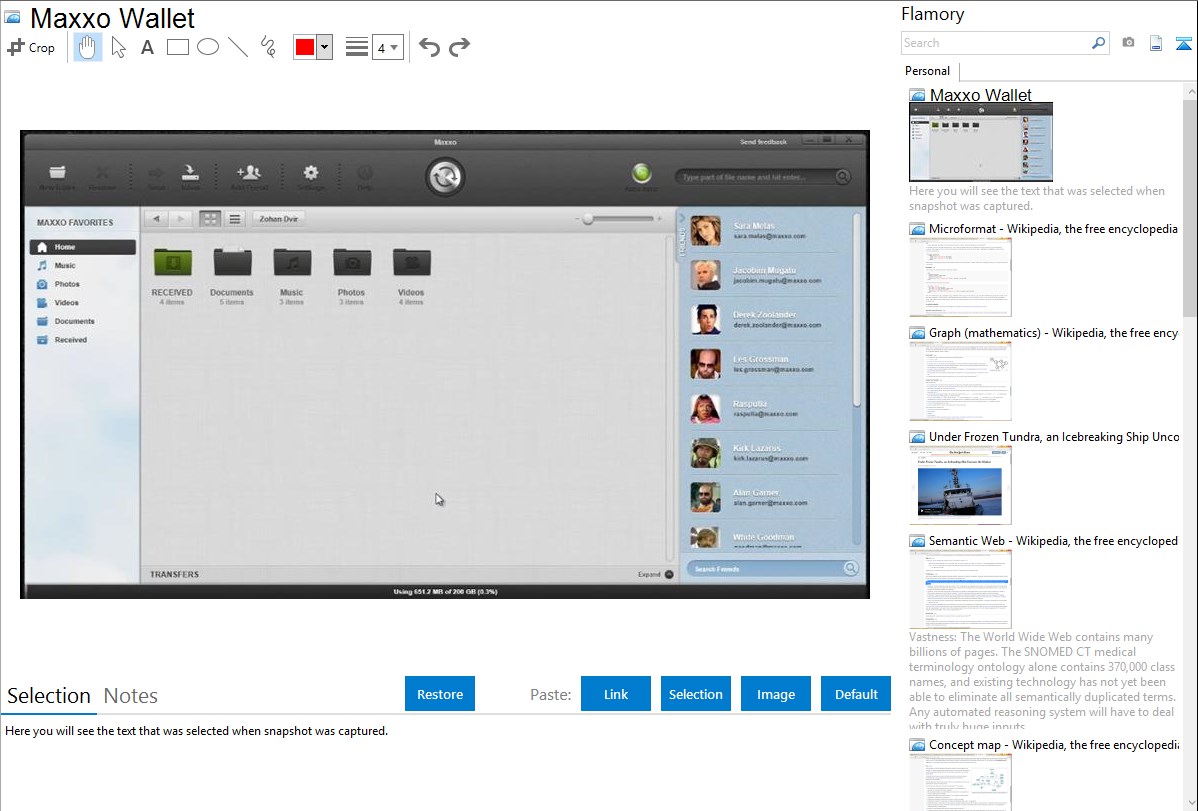Toggle the green Auto sync indicator
The height and width of the screenshot is (811, 1198).
[x=641, y=174]
